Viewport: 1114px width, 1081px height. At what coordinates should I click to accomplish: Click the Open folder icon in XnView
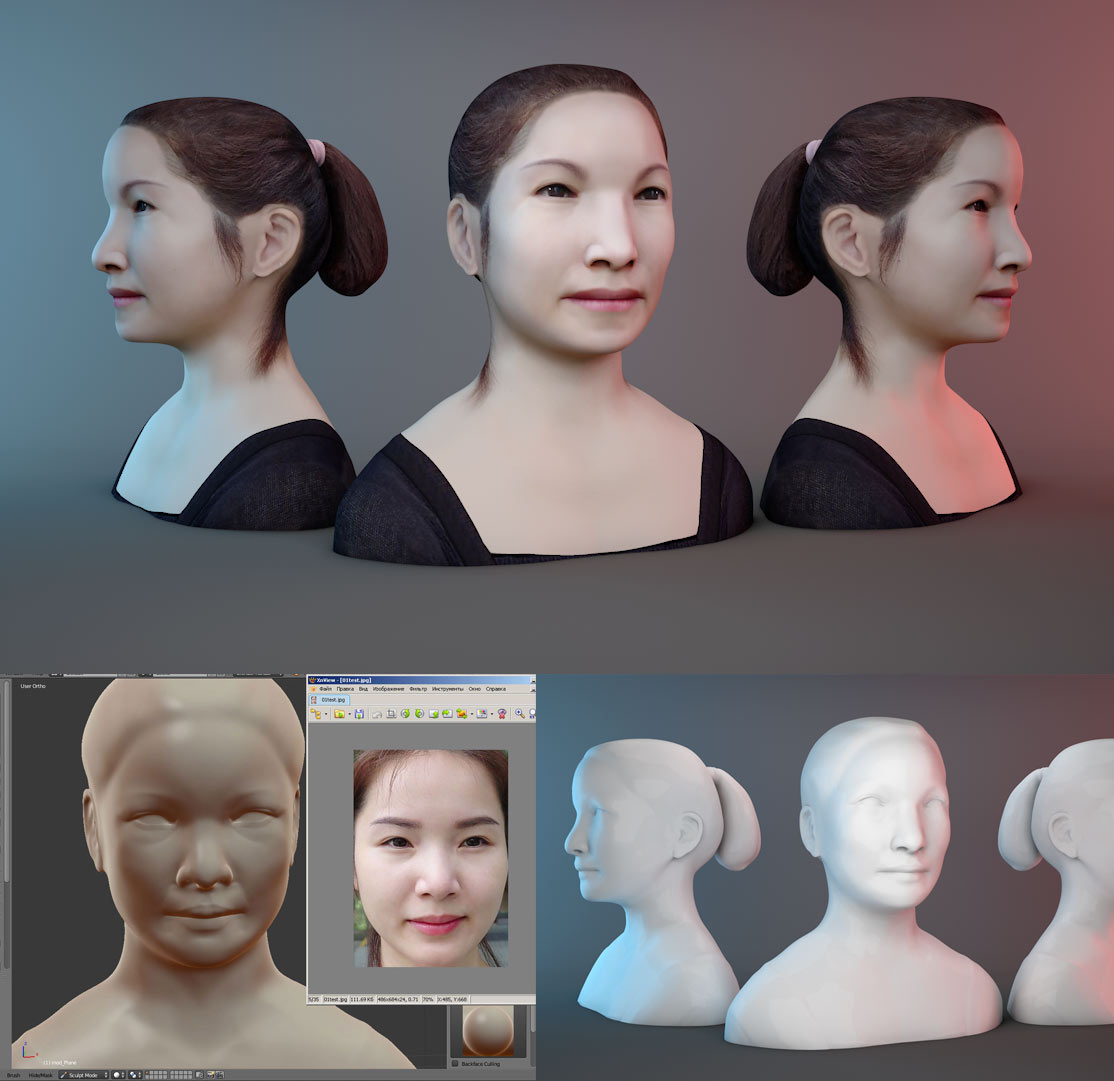(339, 714)
